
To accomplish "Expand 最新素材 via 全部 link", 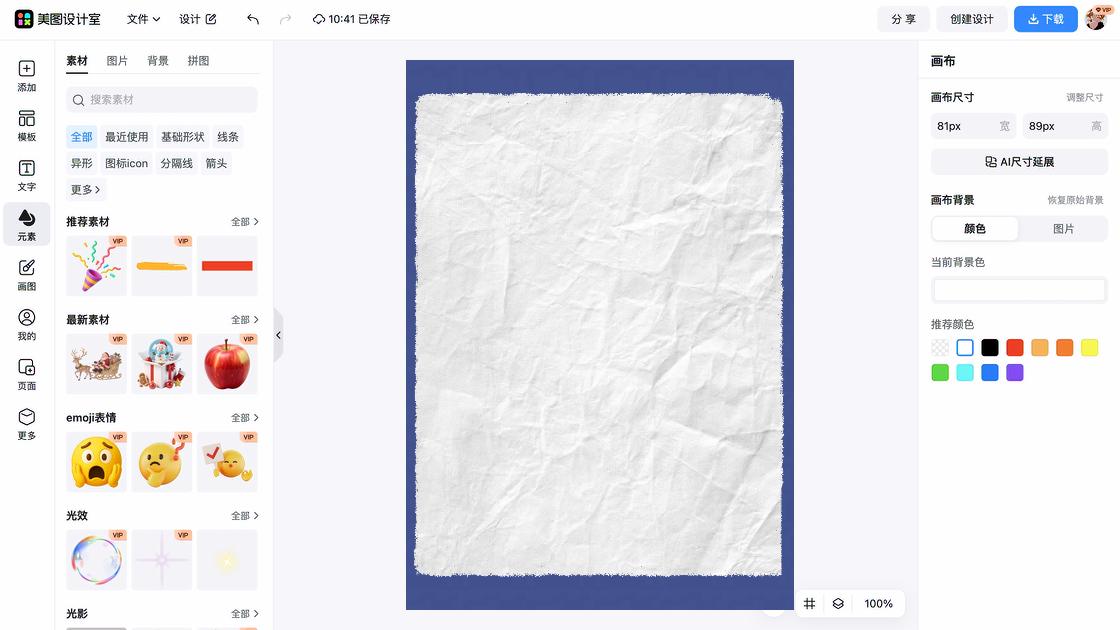I will pos(244,320).
